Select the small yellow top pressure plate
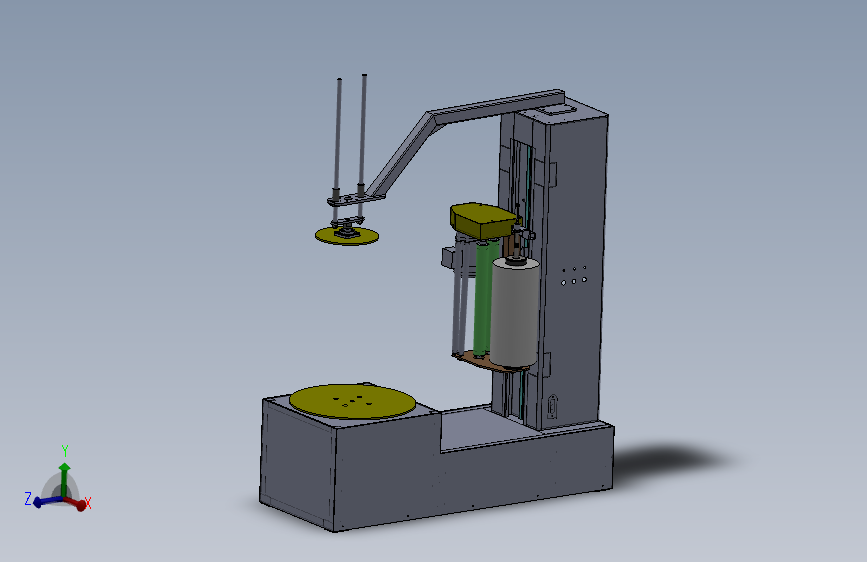The height and width of the screenshot is (562, 867). coord(347,236)
